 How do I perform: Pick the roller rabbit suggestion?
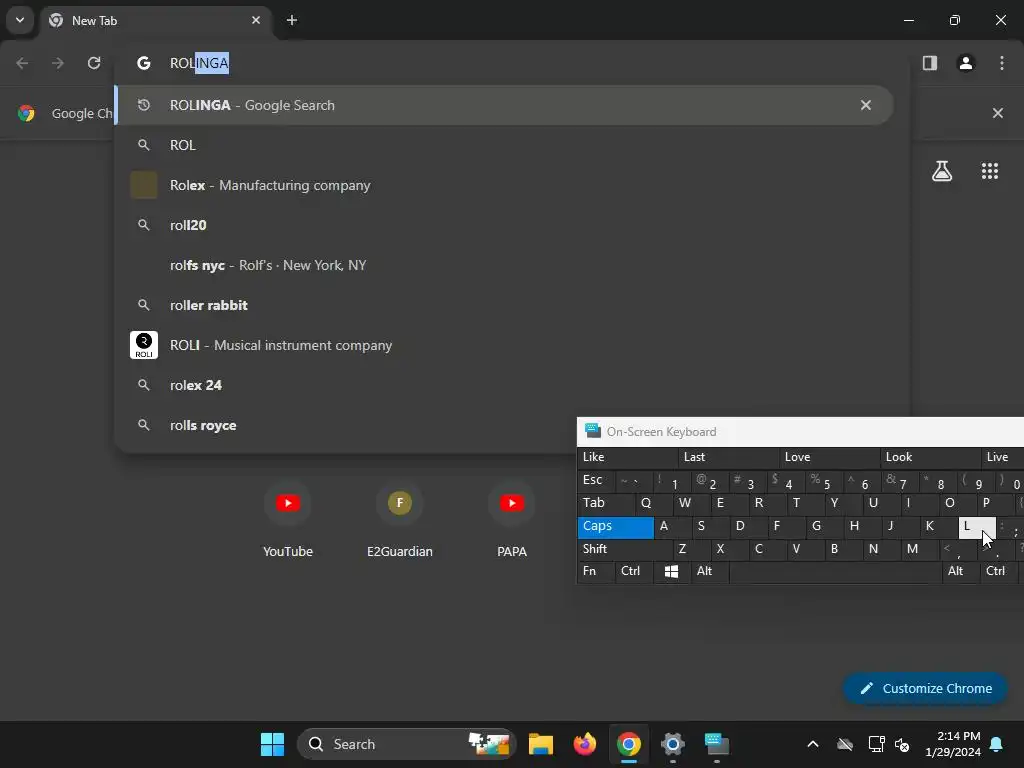coord(504,305)
